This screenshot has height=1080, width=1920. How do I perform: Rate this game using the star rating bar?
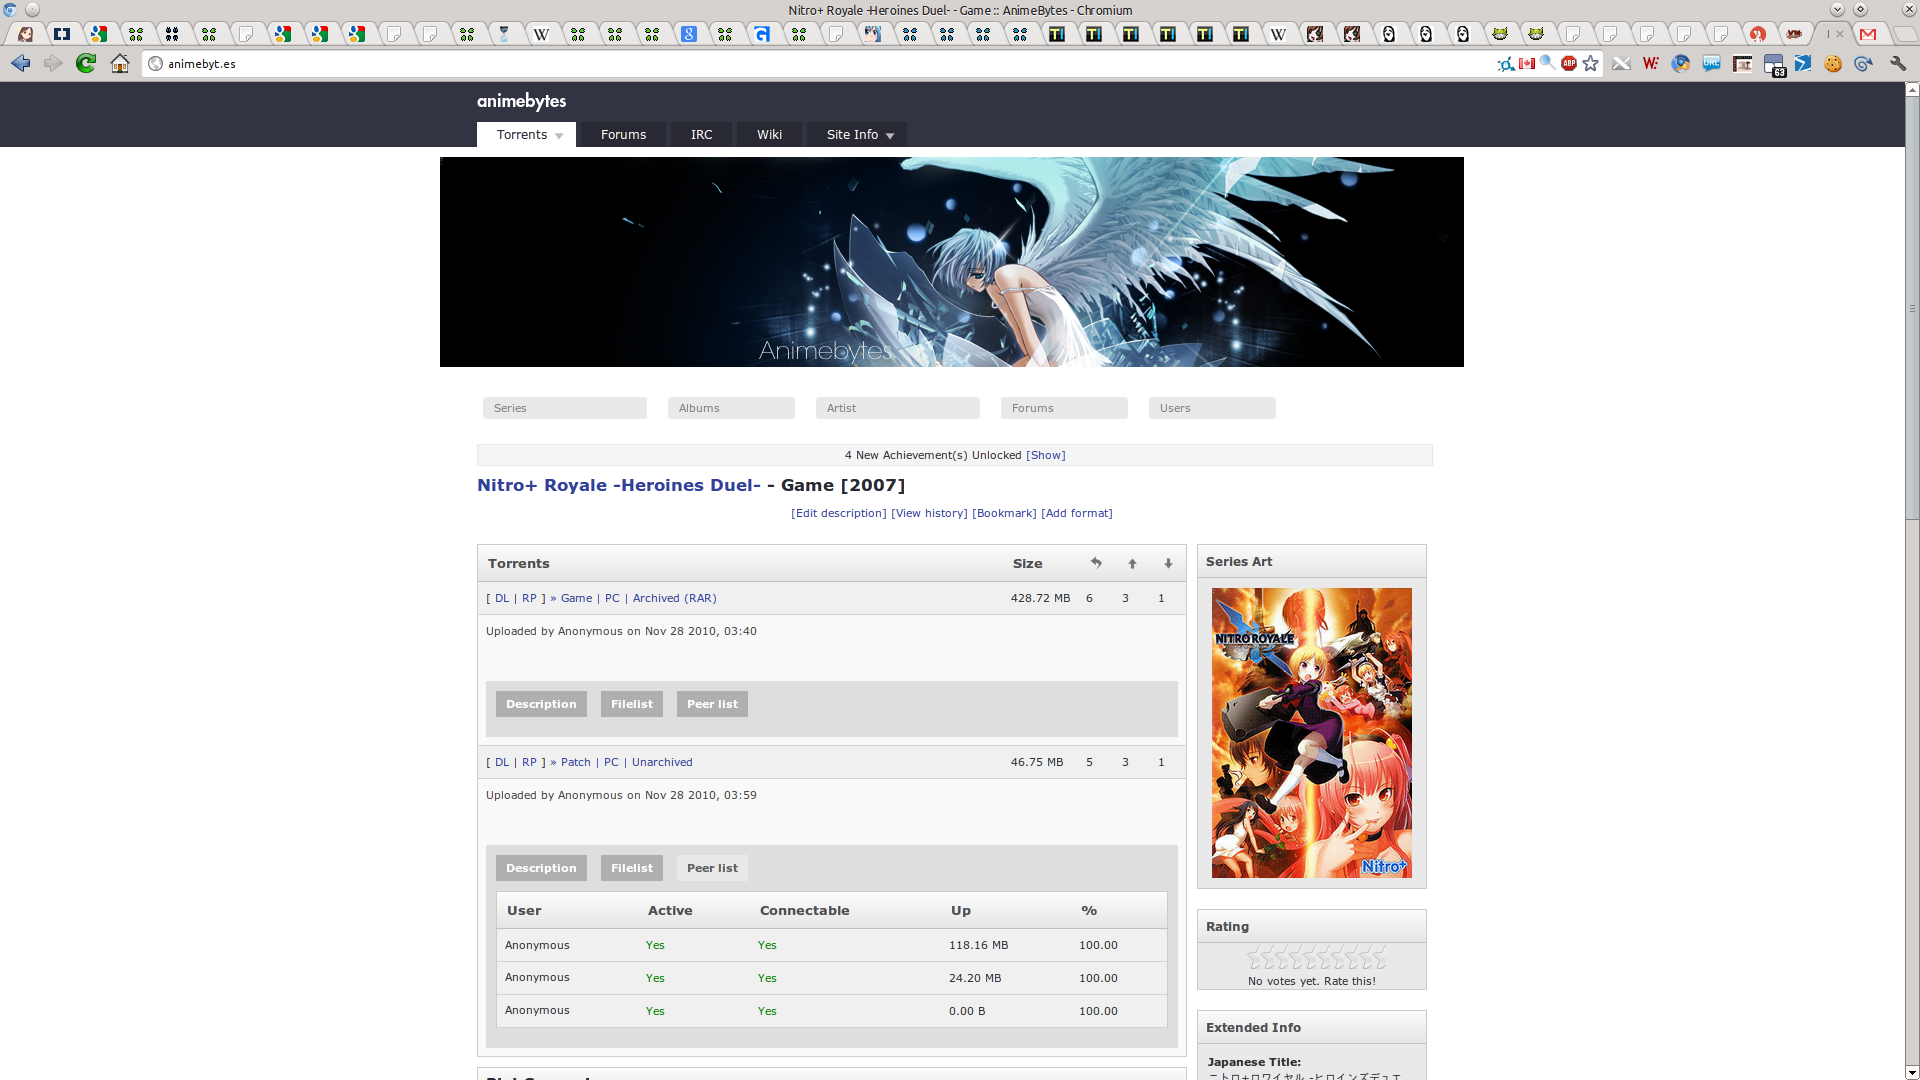coord(1316,958)
